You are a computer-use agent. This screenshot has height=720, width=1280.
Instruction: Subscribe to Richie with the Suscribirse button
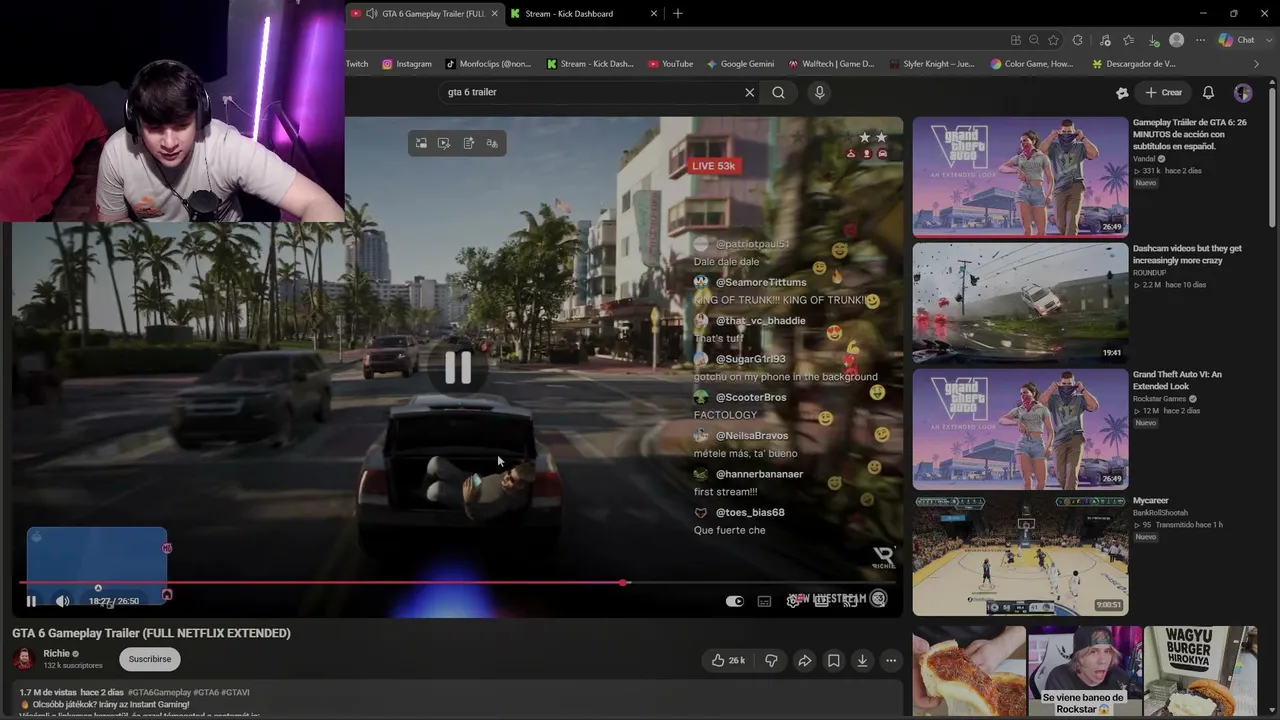(x=150, y=659)
